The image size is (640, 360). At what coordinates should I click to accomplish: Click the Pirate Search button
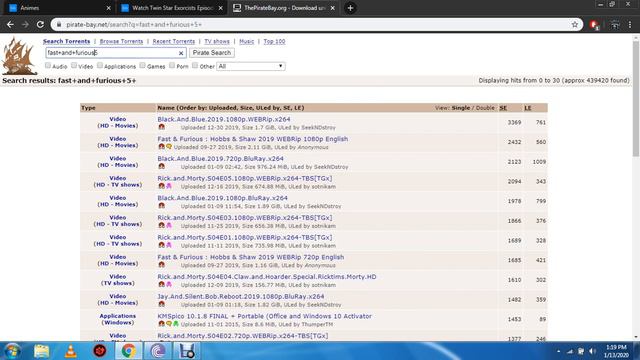212,53
